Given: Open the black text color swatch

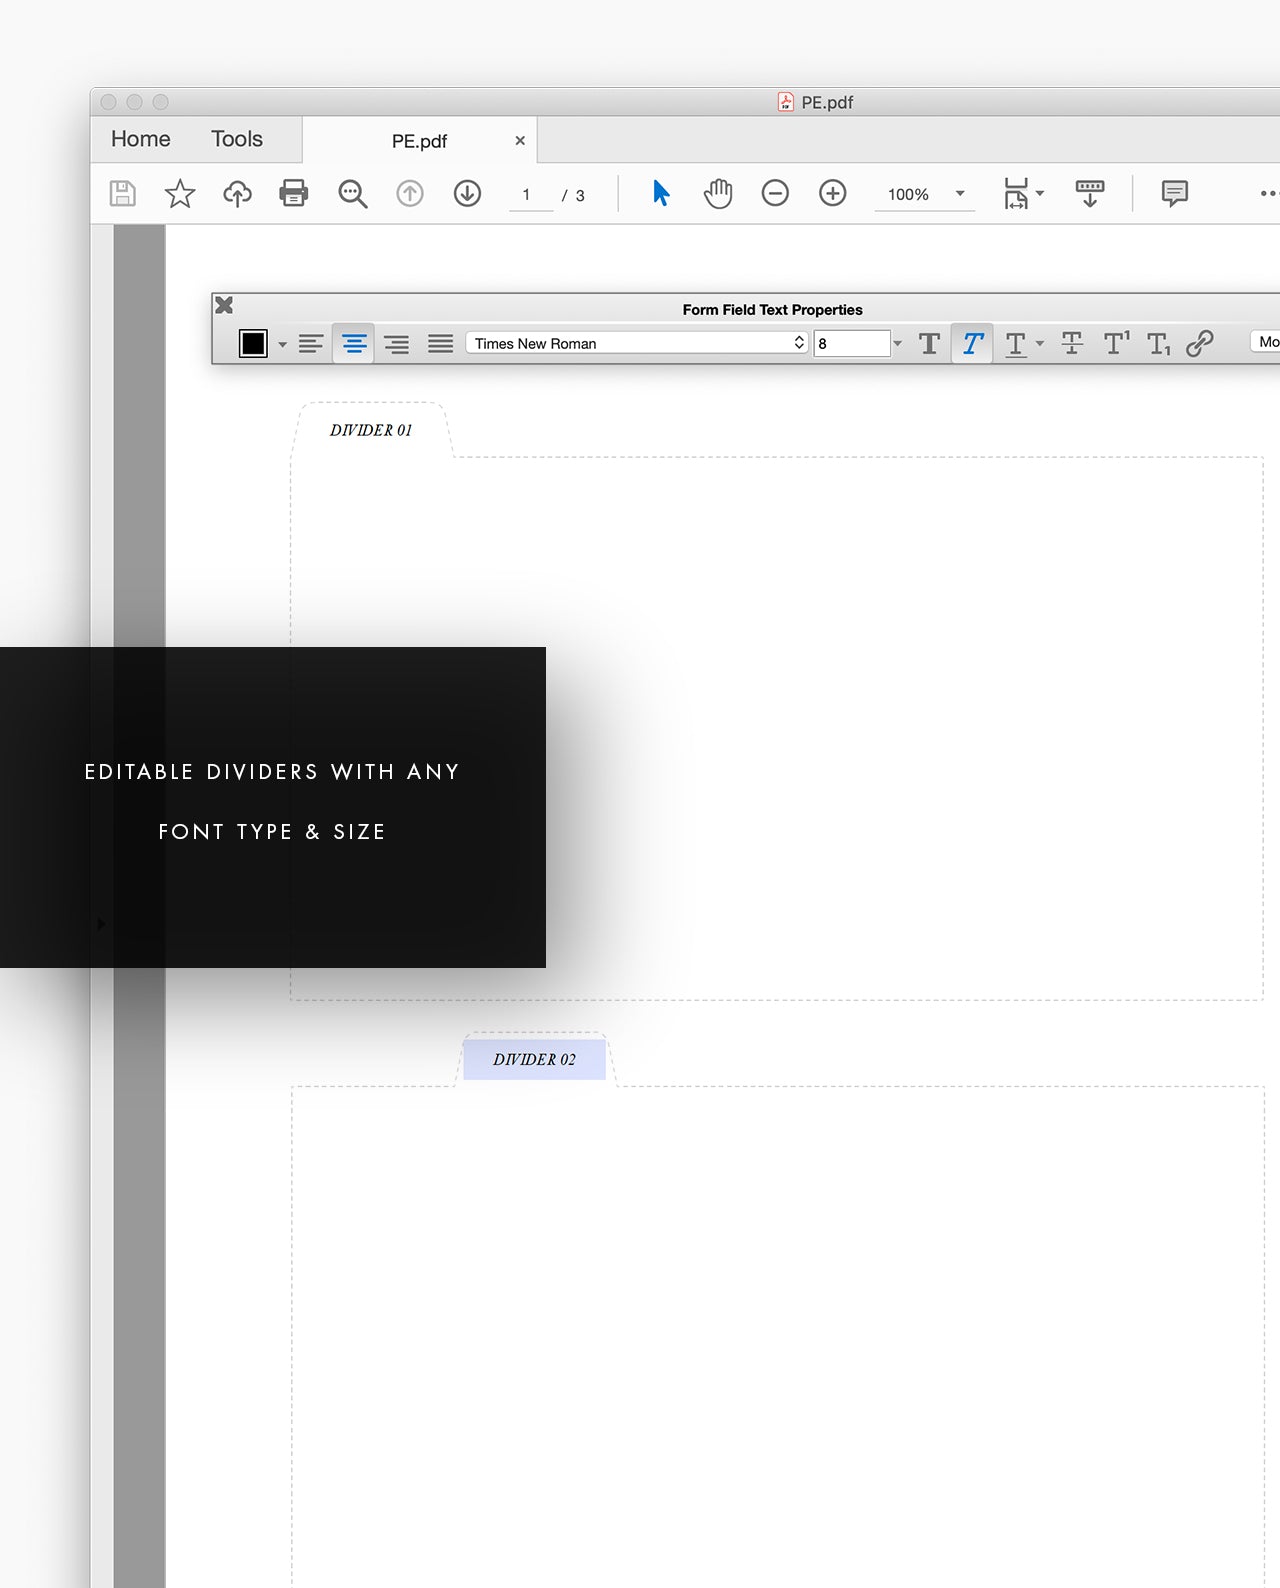Looking at the screenshot, I should pyautogui.click(x=253, y=344).
